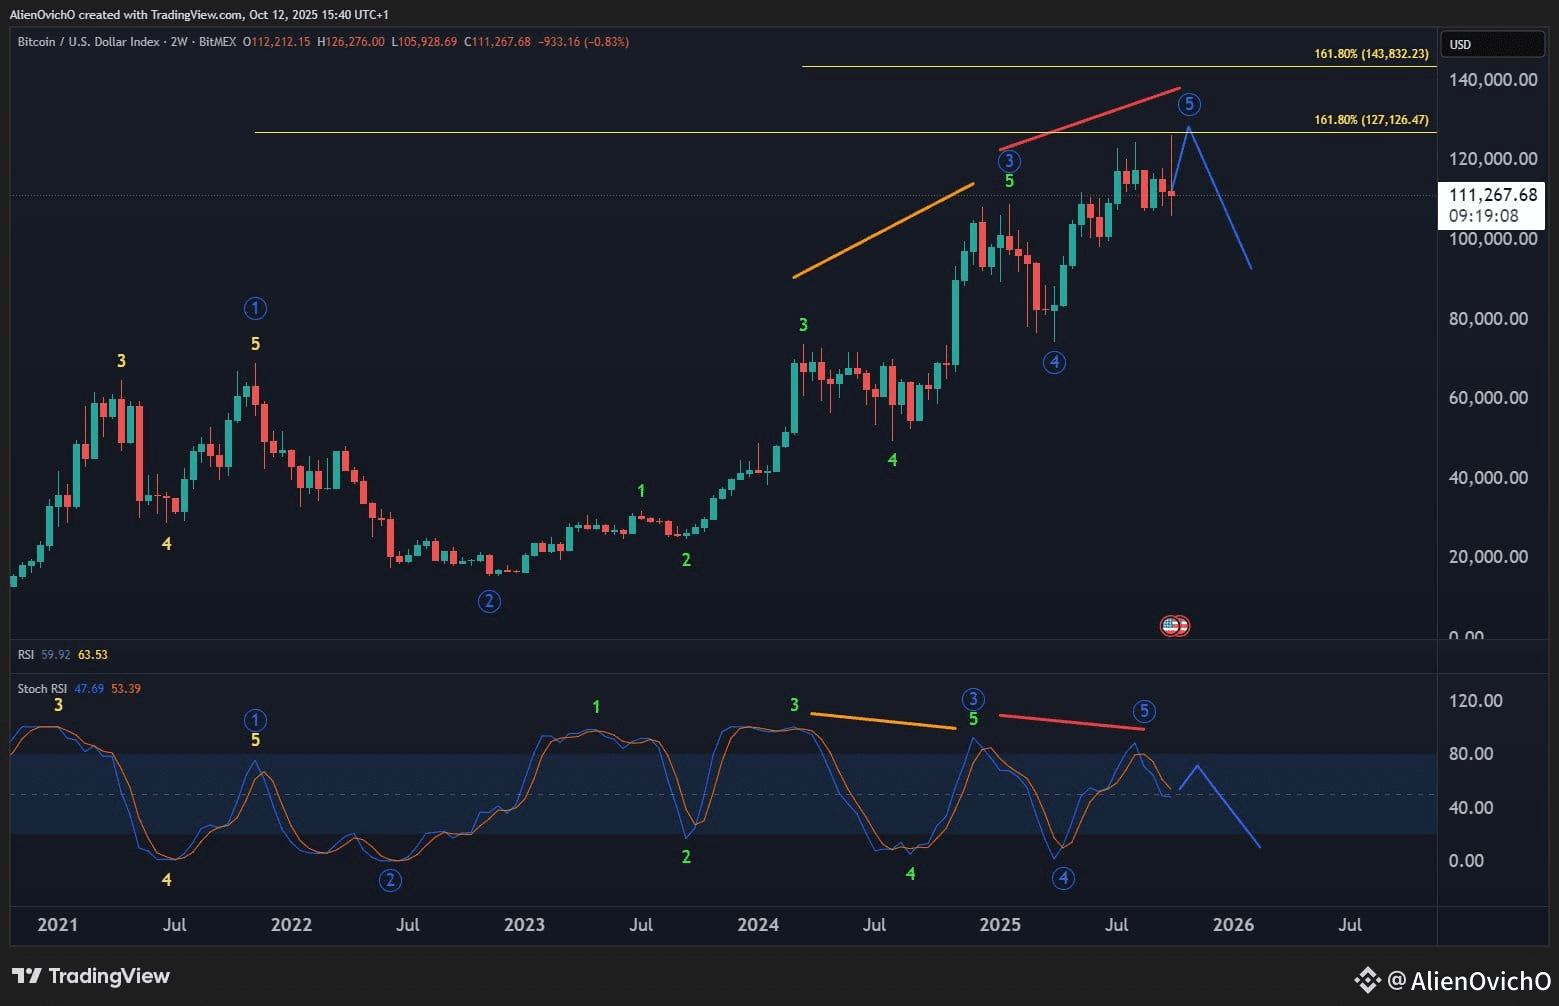
Task: Click the TradingView logo
Action: 91,976
